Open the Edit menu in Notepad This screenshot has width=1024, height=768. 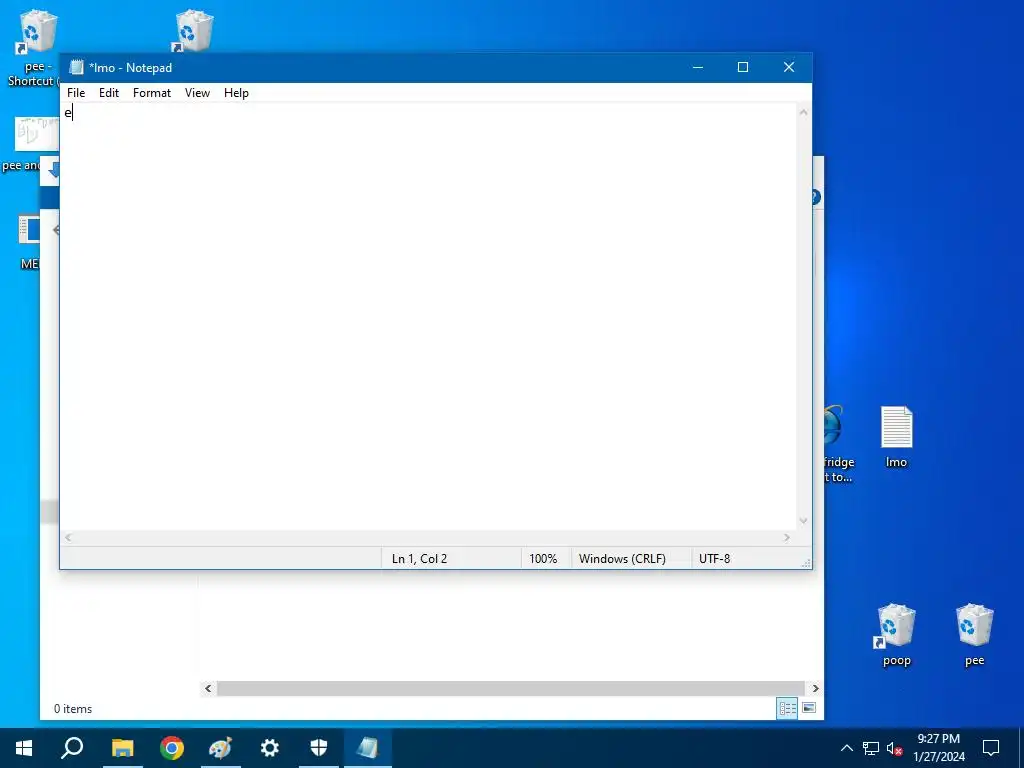[108, 93]
